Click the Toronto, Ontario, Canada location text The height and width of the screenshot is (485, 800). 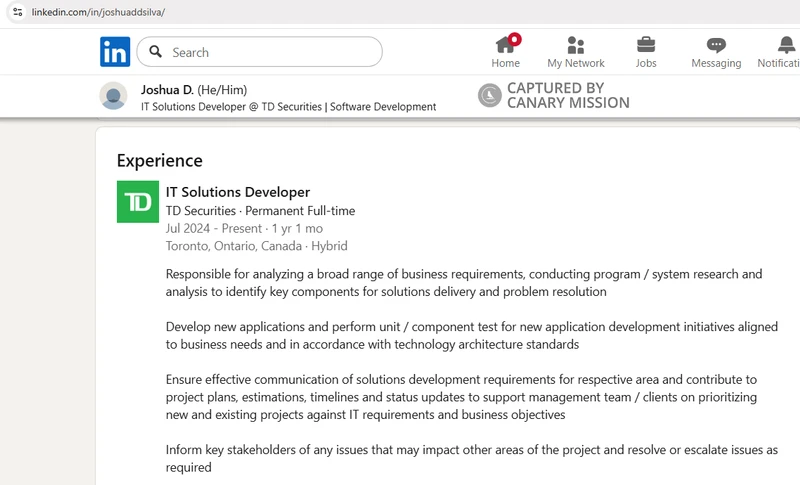coord(233,246)
